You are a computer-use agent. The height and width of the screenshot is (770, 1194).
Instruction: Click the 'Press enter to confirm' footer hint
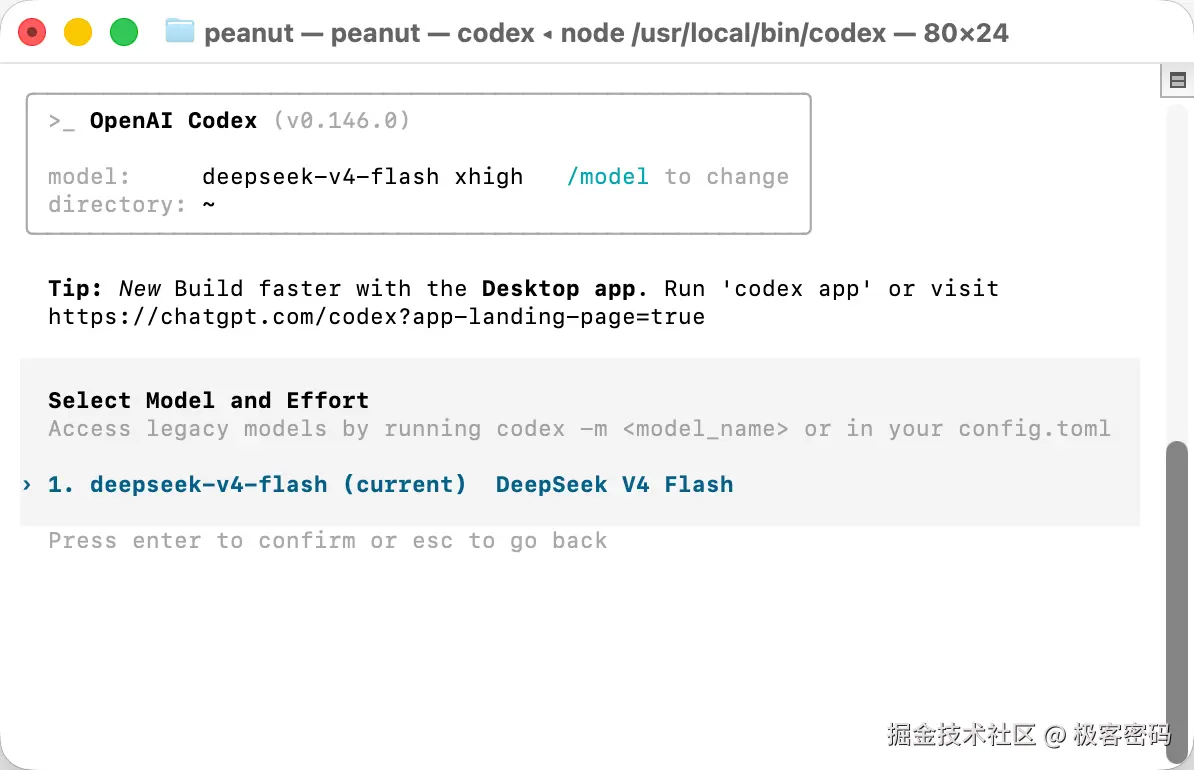pos(327,541)
